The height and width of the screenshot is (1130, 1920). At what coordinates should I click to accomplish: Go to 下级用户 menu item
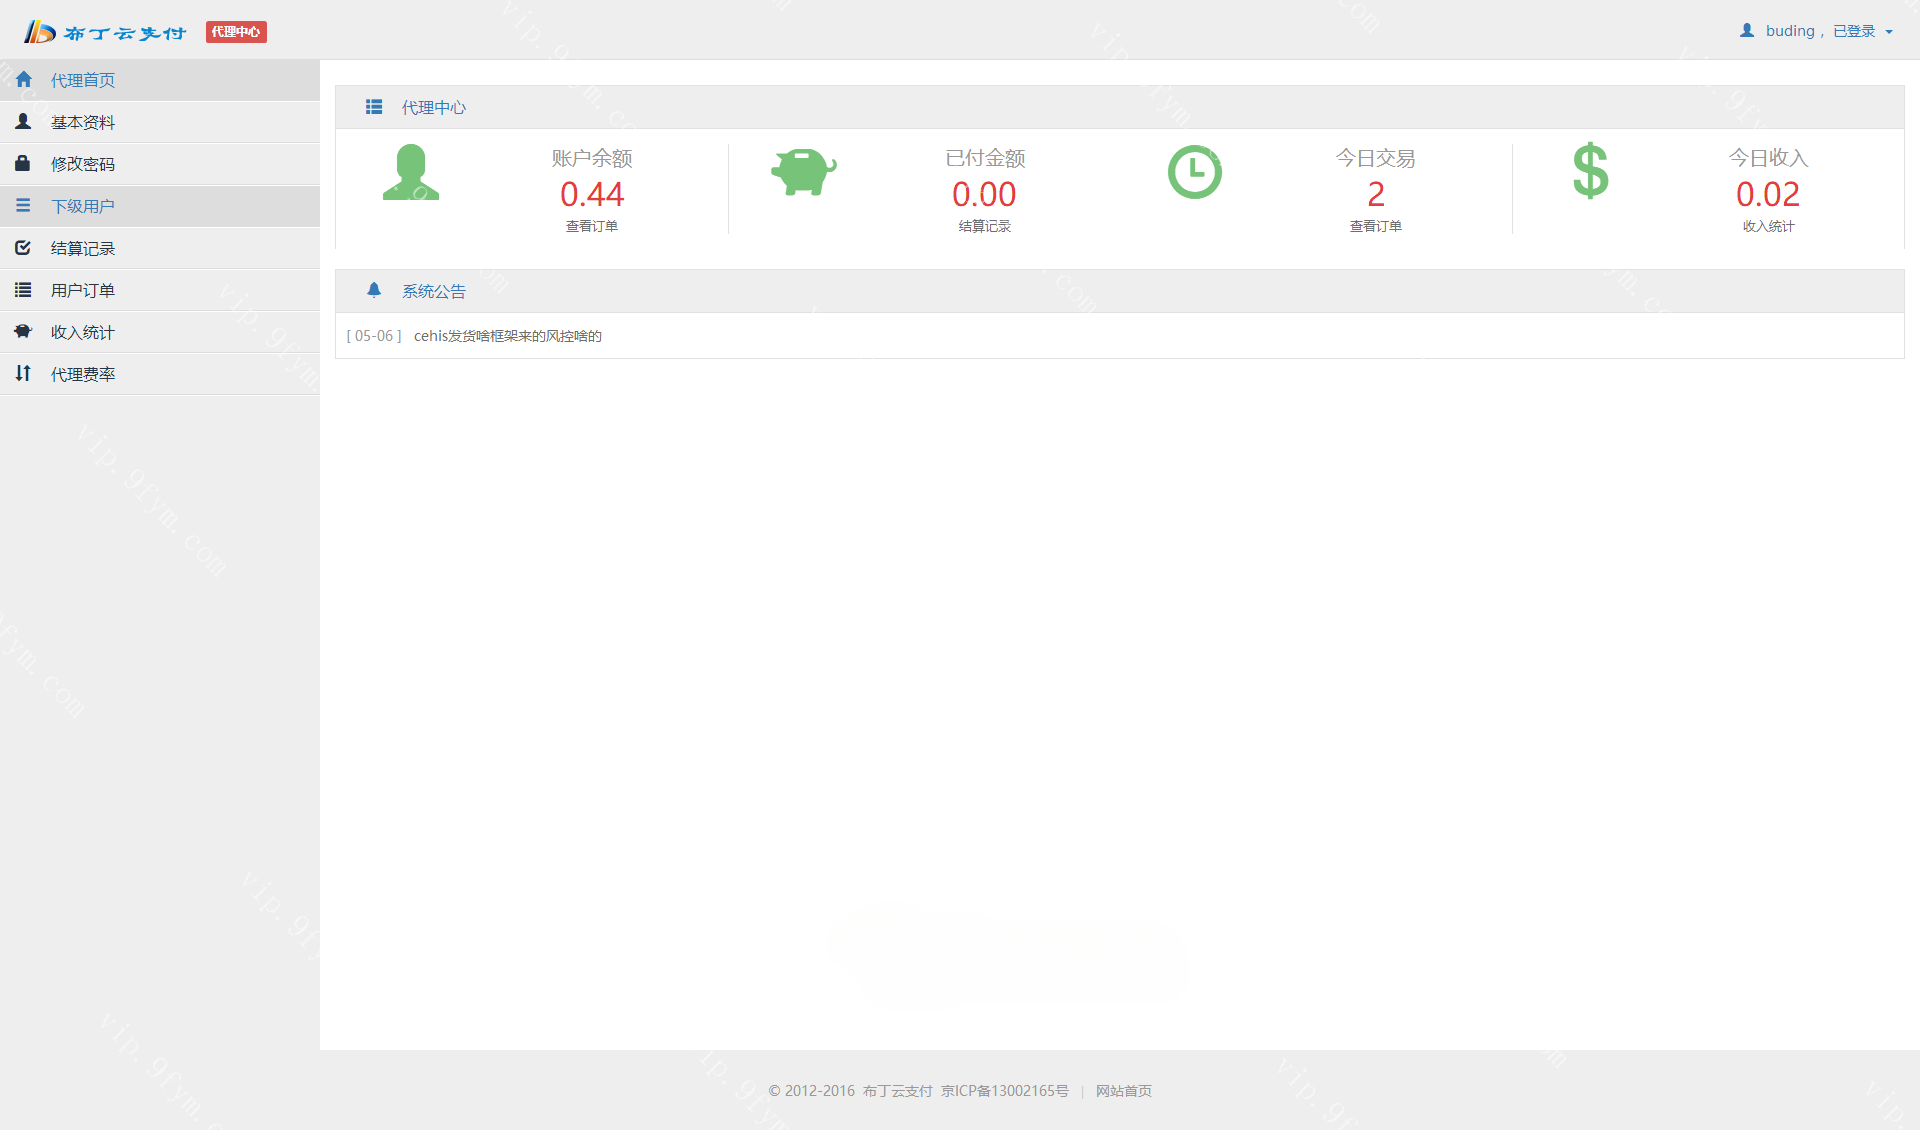tap(83, 206)
